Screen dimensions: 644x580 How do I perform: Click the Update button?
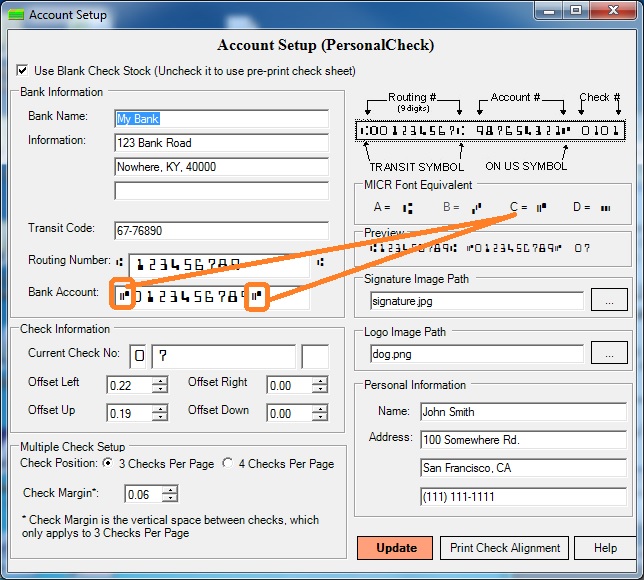pyautogui.click(x=395, y=548)
